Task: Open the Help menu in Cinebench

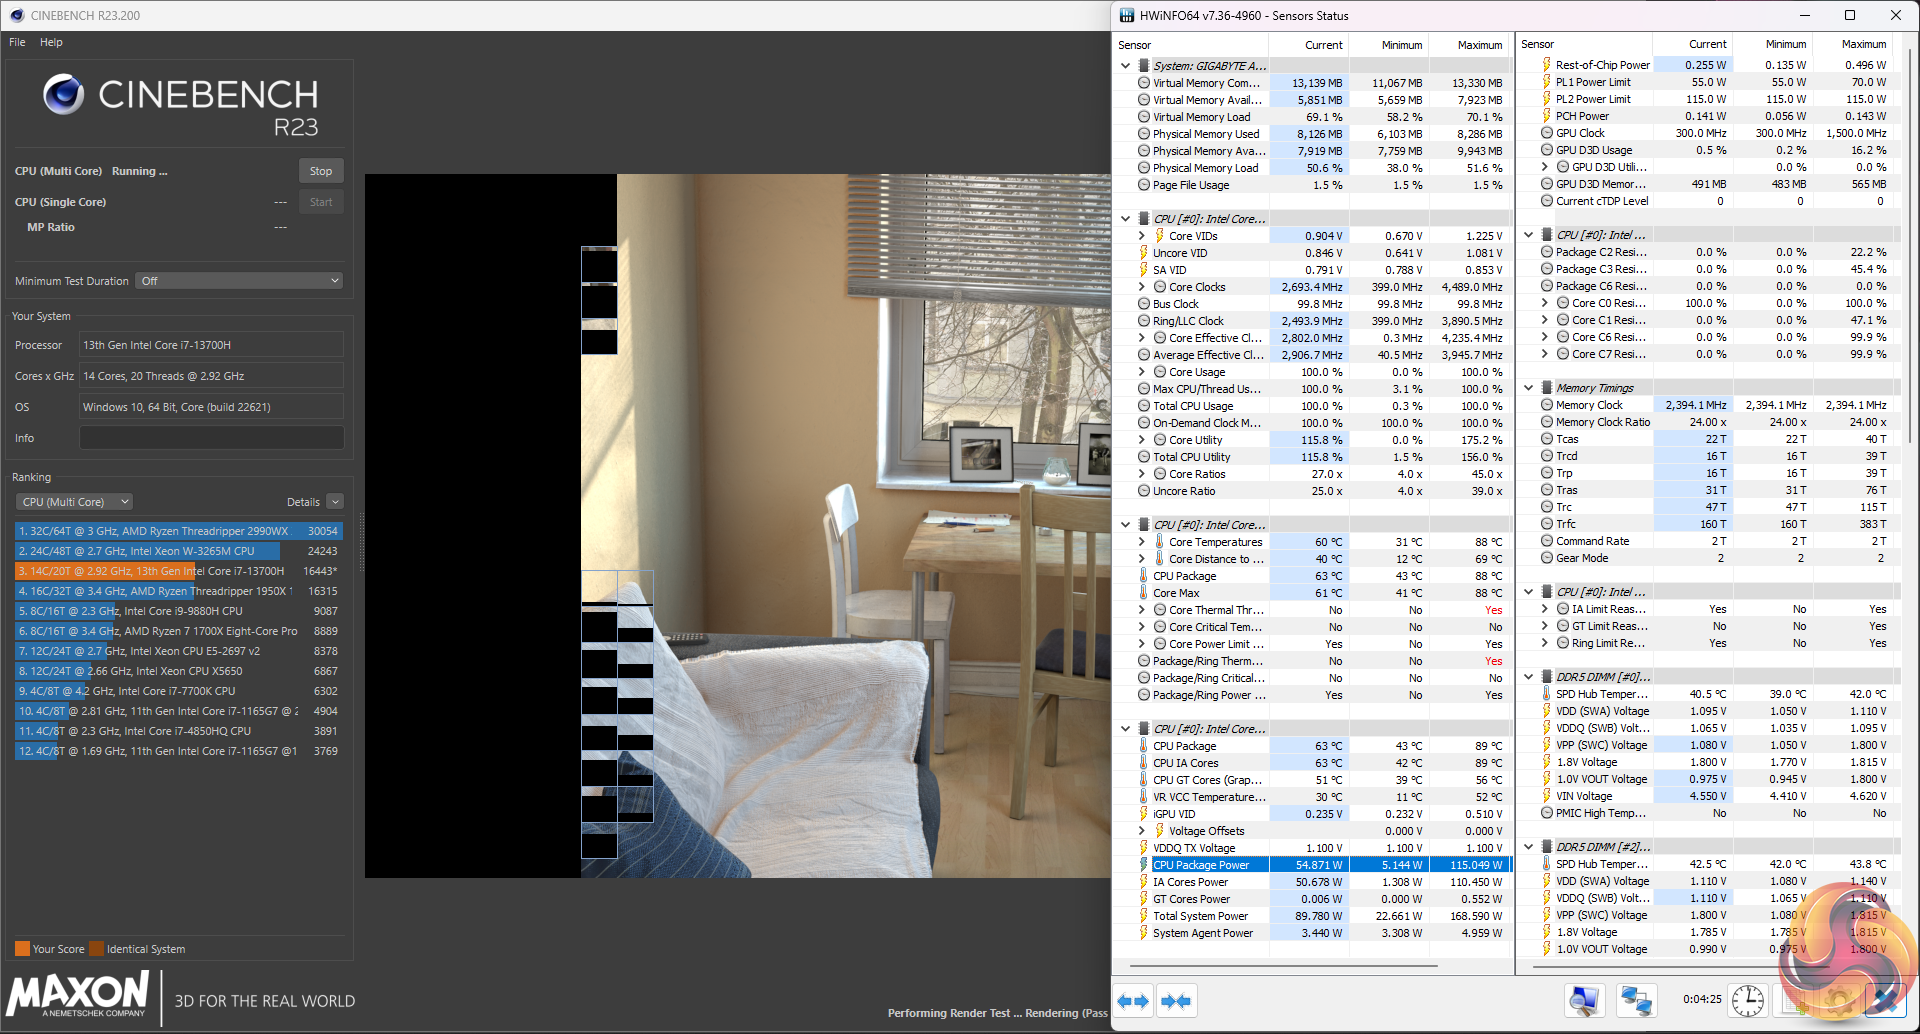Action: 51,42
